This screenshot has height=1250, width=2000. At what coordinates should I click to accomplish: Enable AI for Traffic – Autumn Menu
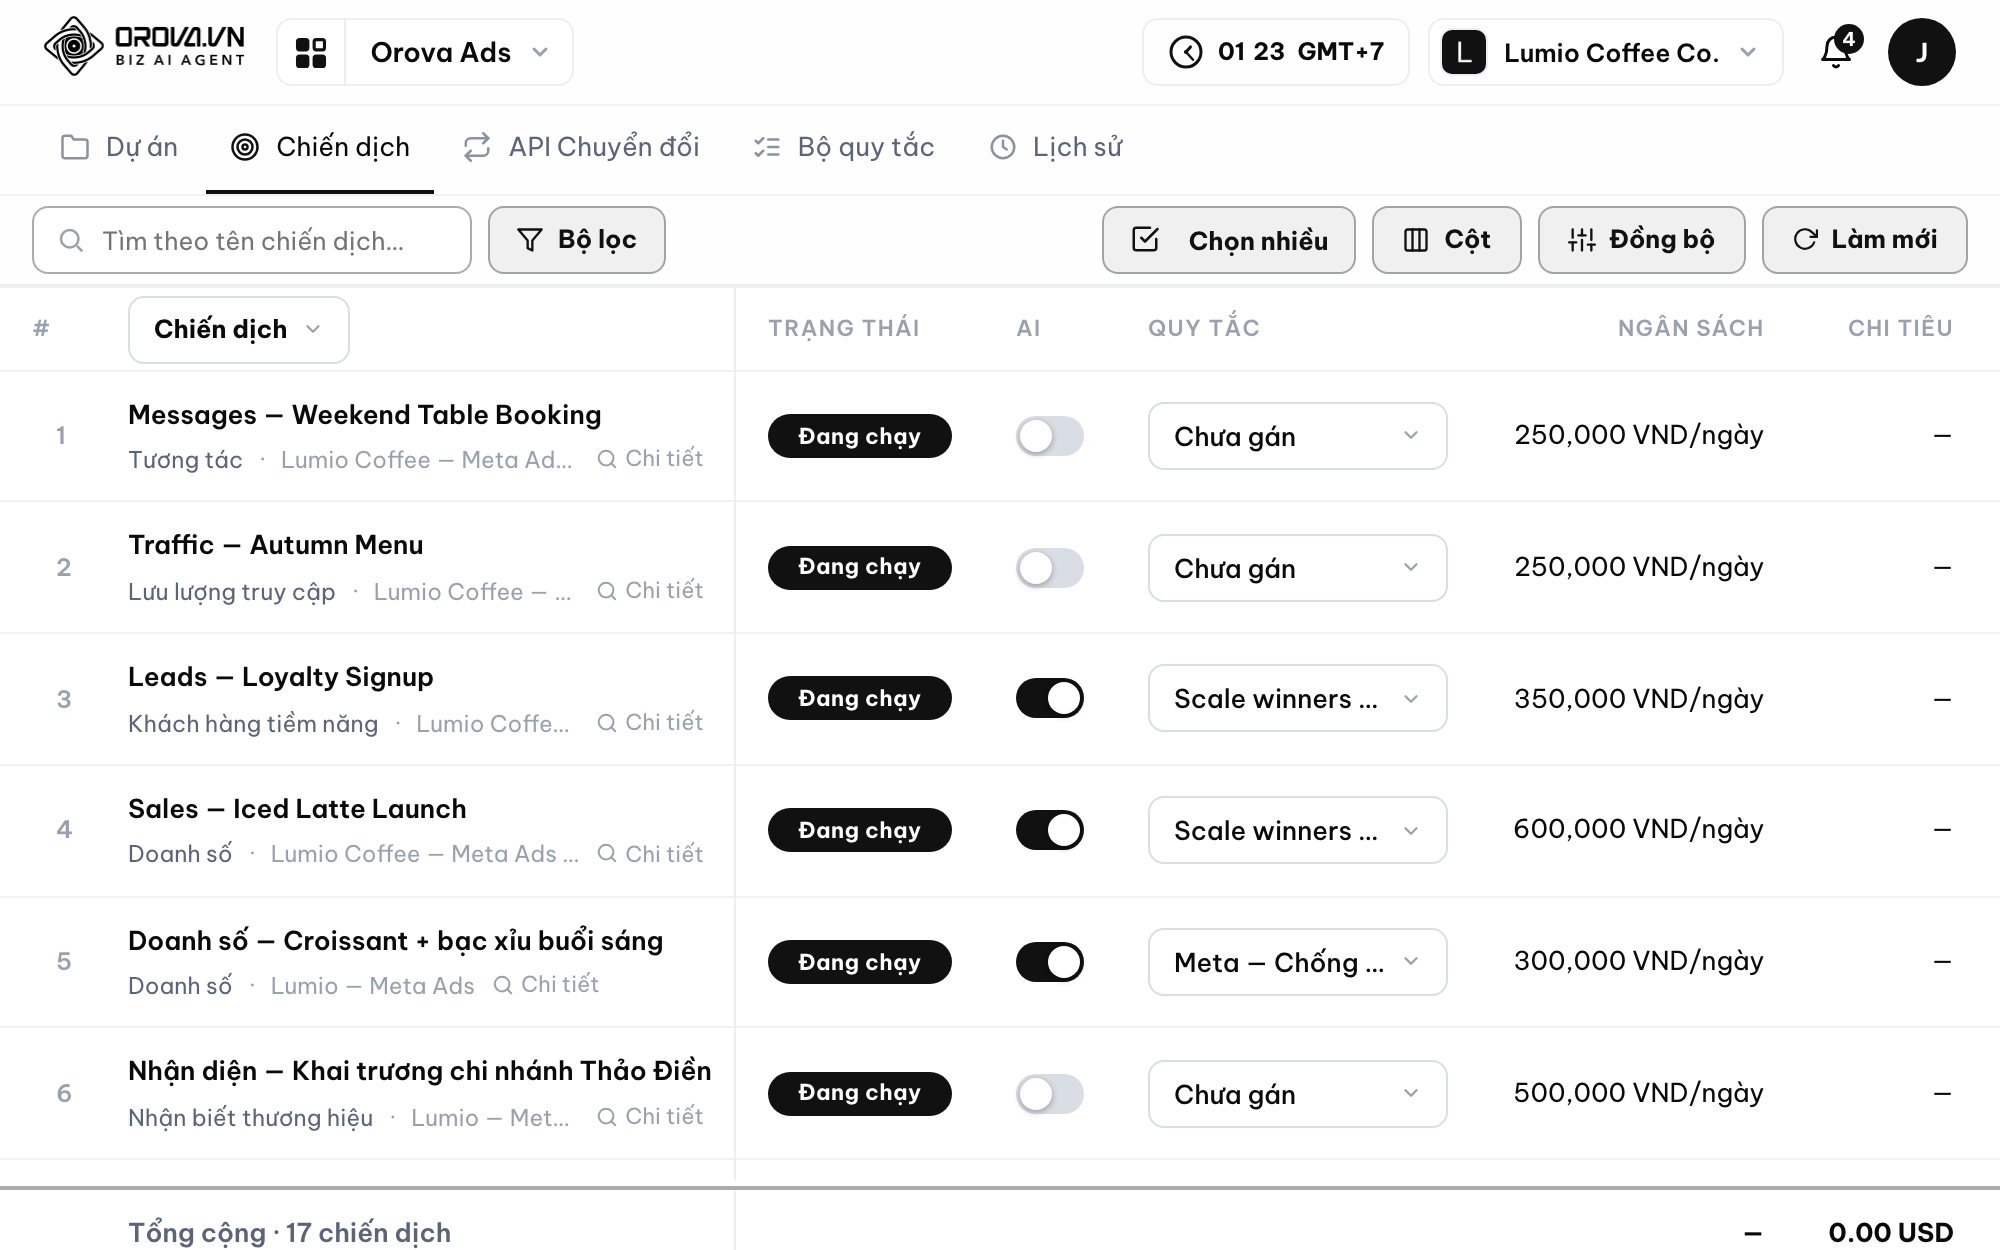1050,568
